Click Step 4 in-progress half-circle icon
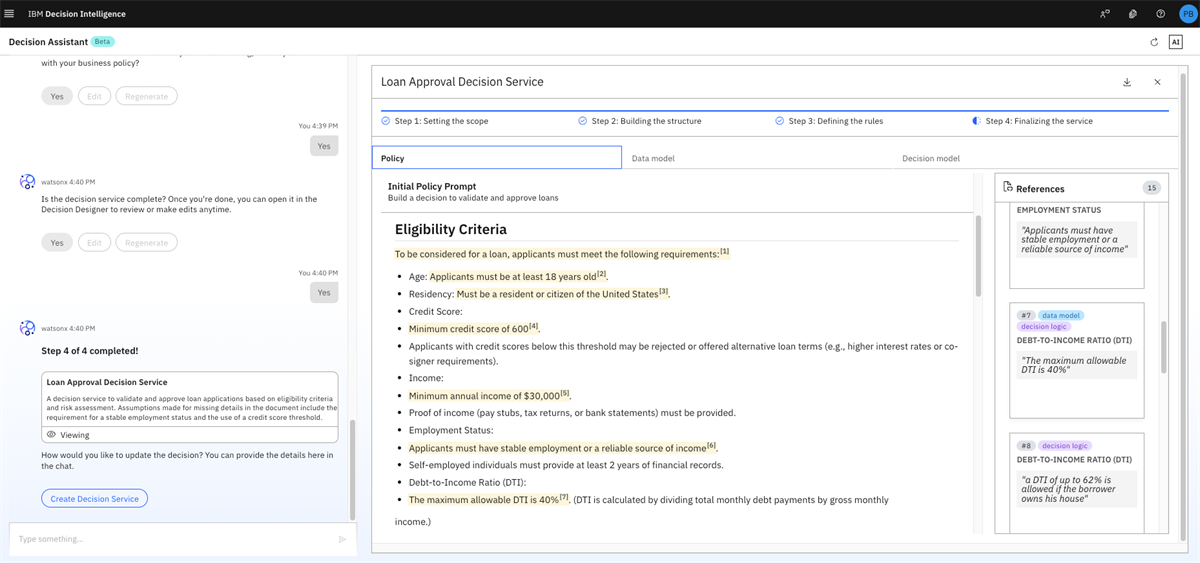This screenshot has height=563, width=1200. pyautogui.click(x=977, y=121)
